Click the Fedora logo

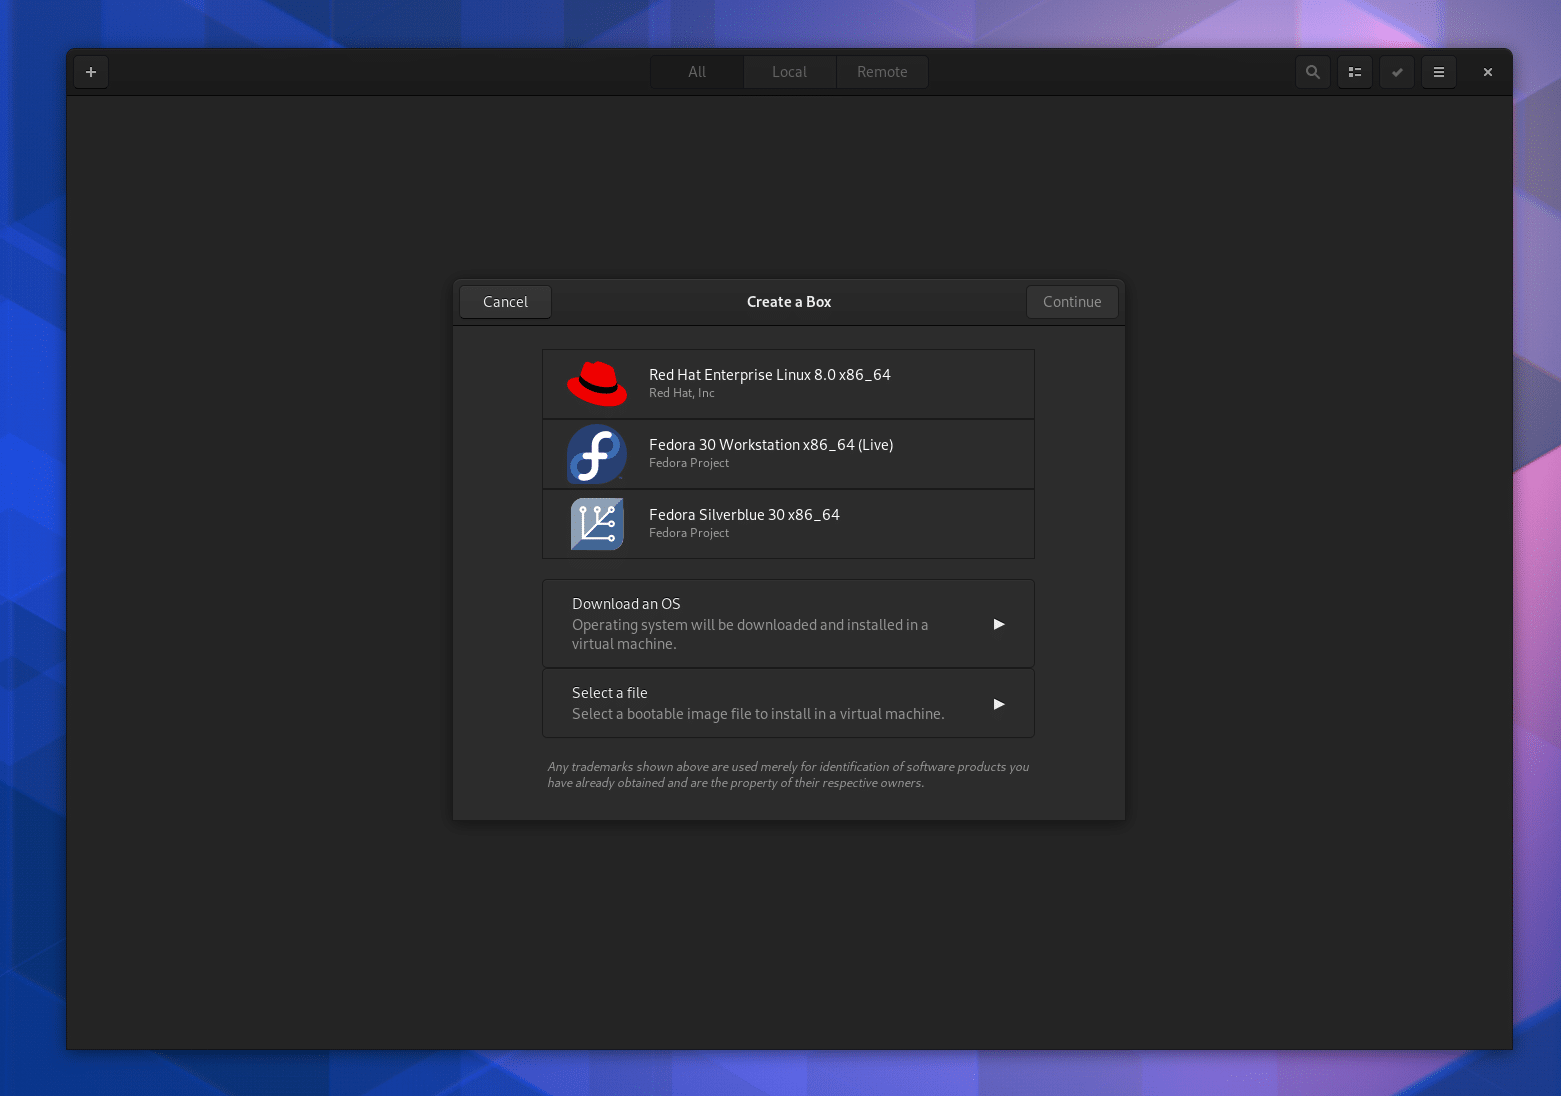pos(597,453)
